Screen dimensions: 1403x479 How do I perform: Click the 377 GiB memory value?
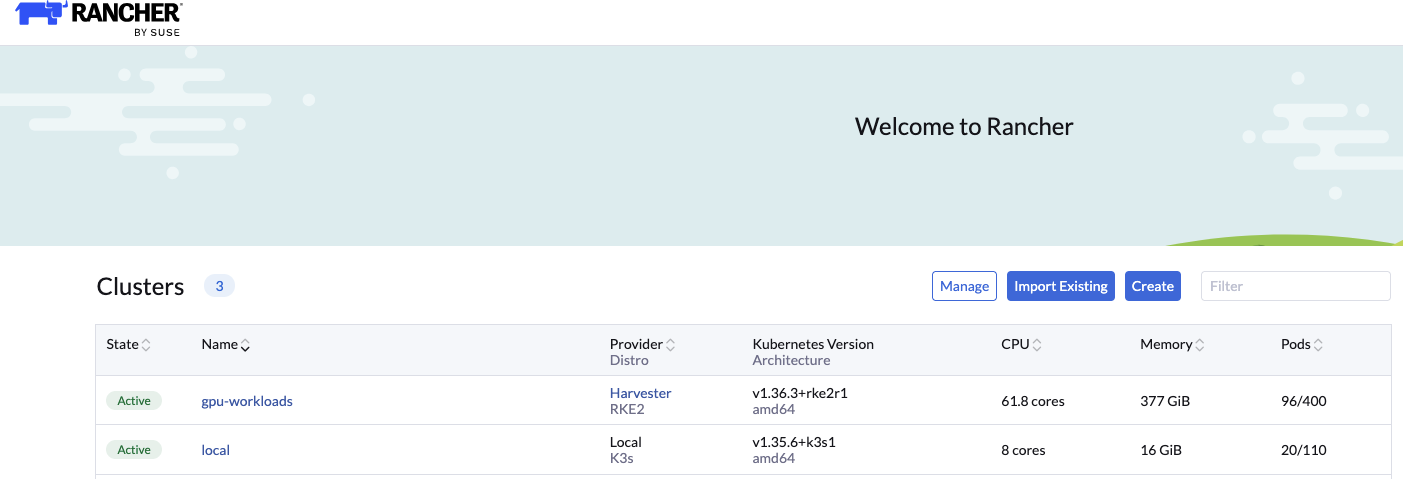pos(1165,401)
